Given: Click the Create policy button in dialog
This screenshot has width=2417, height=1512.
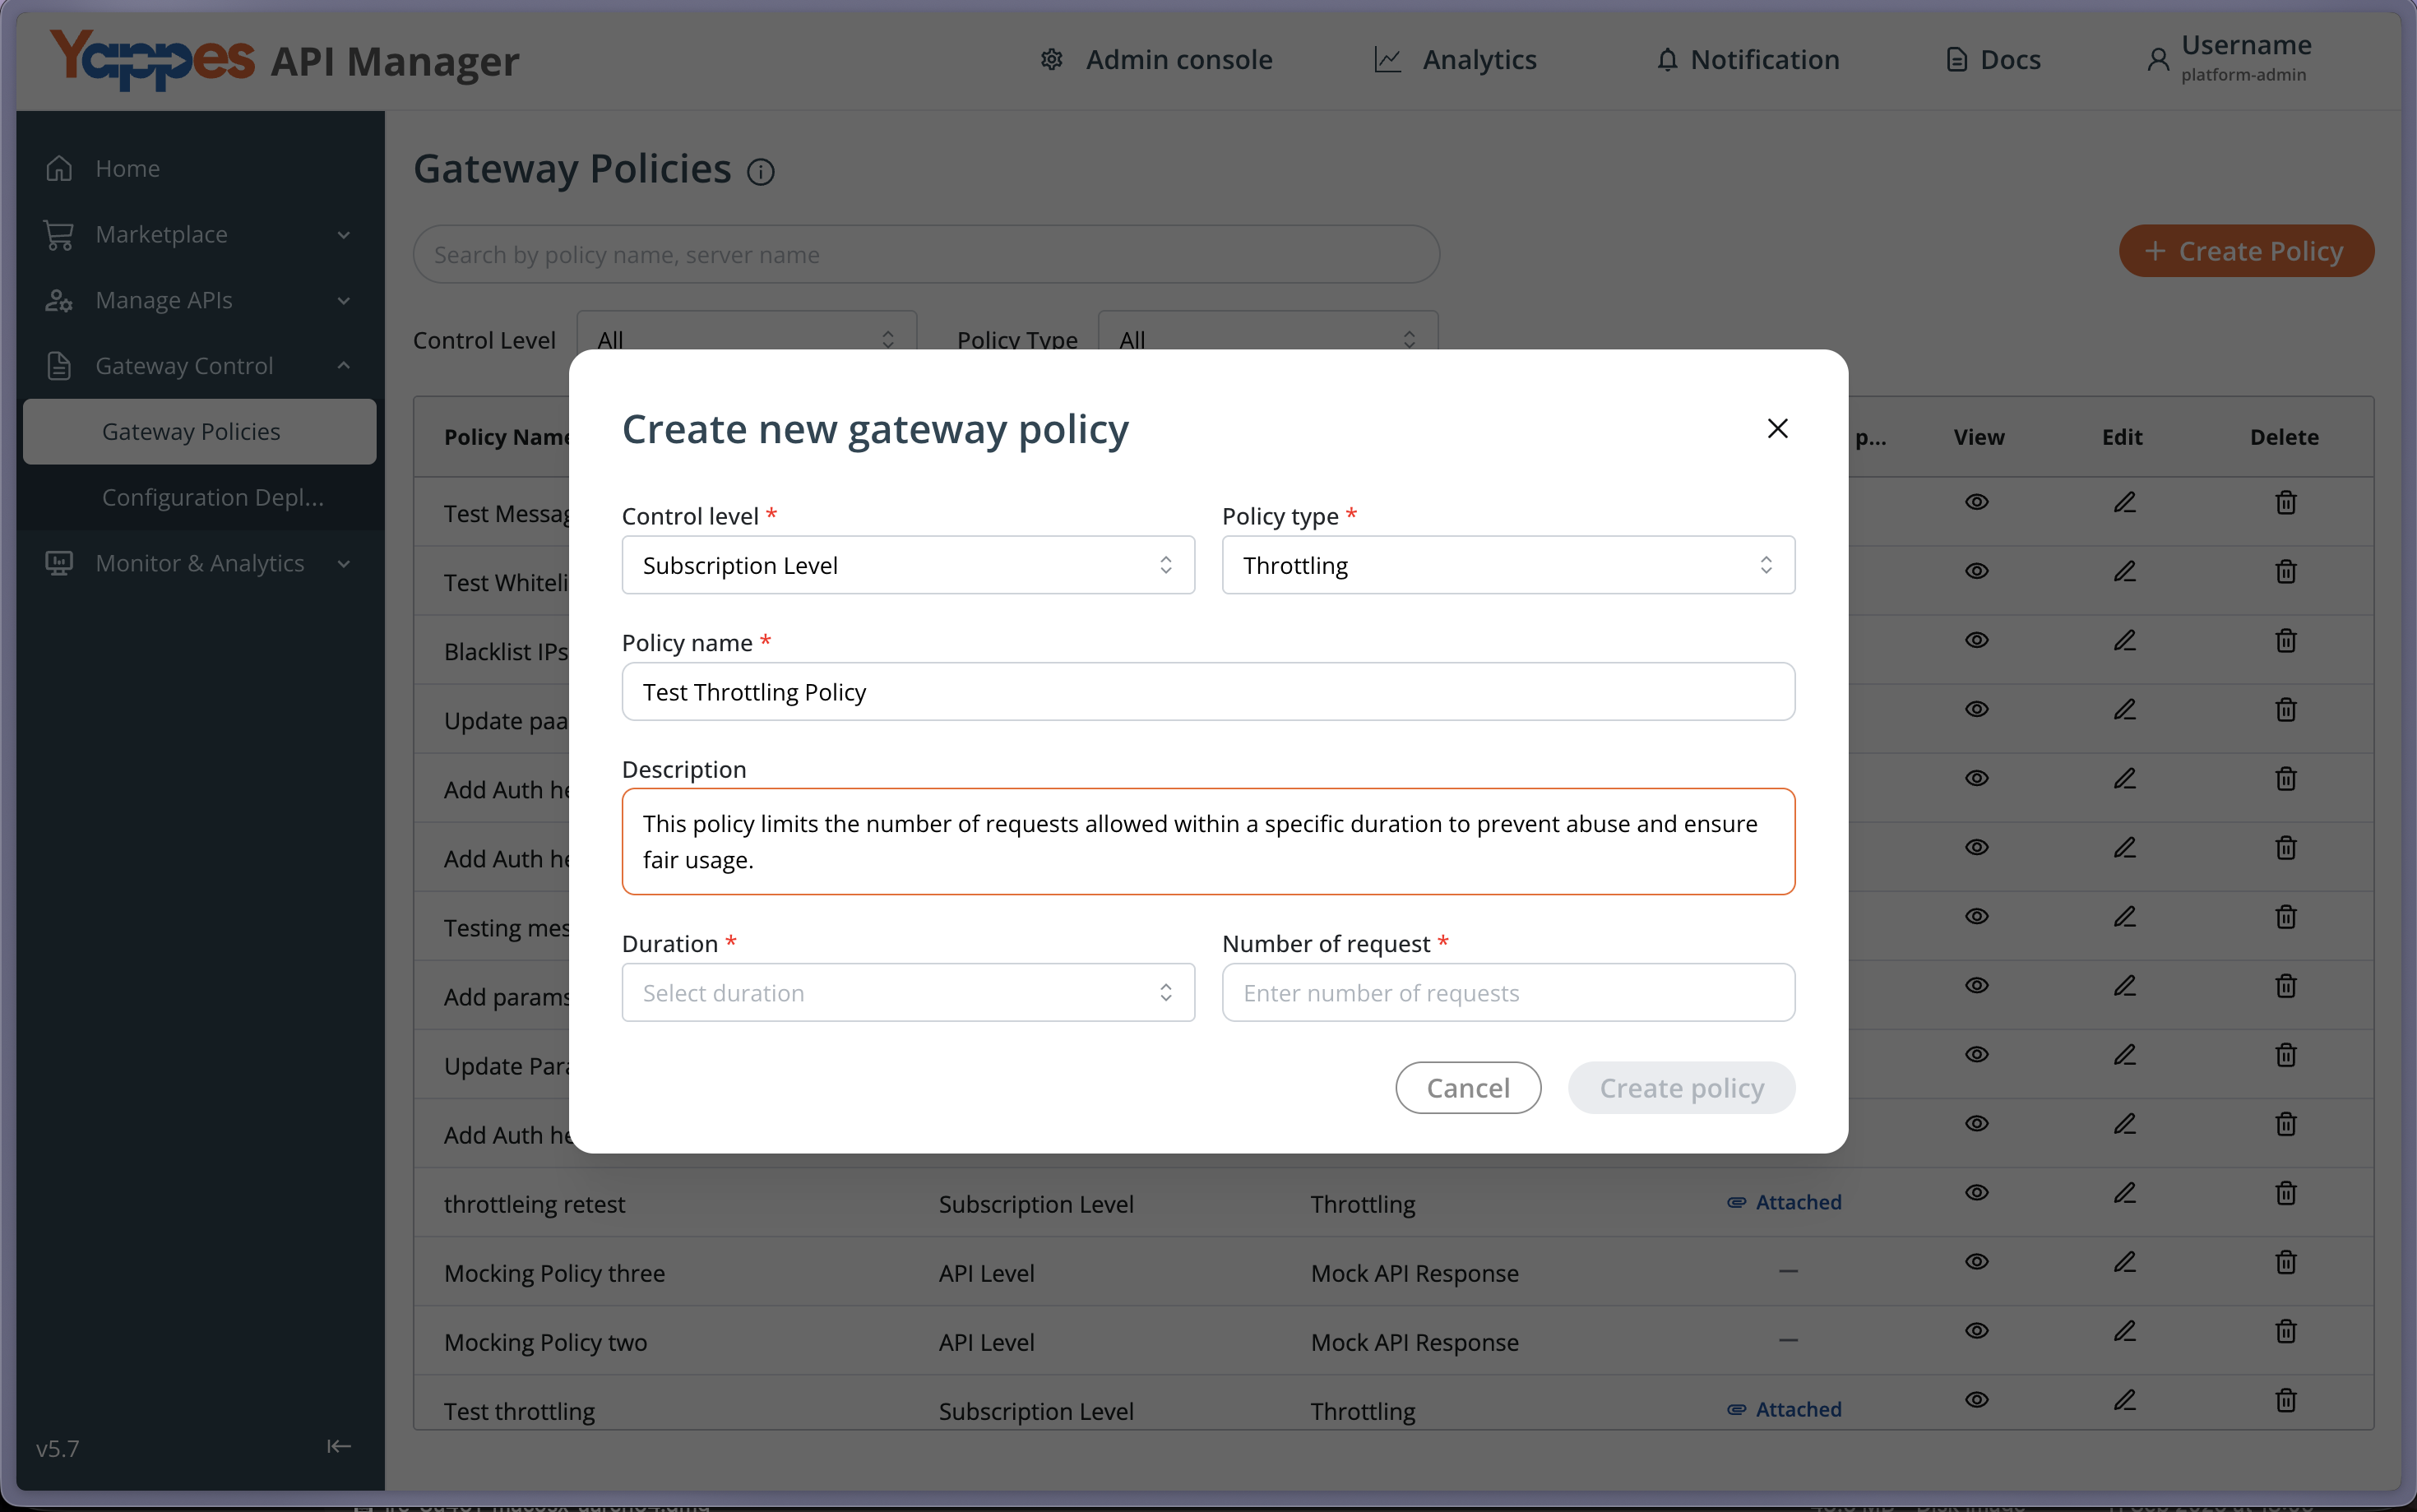Looking at the screenshot, I should (1681, 1087).
